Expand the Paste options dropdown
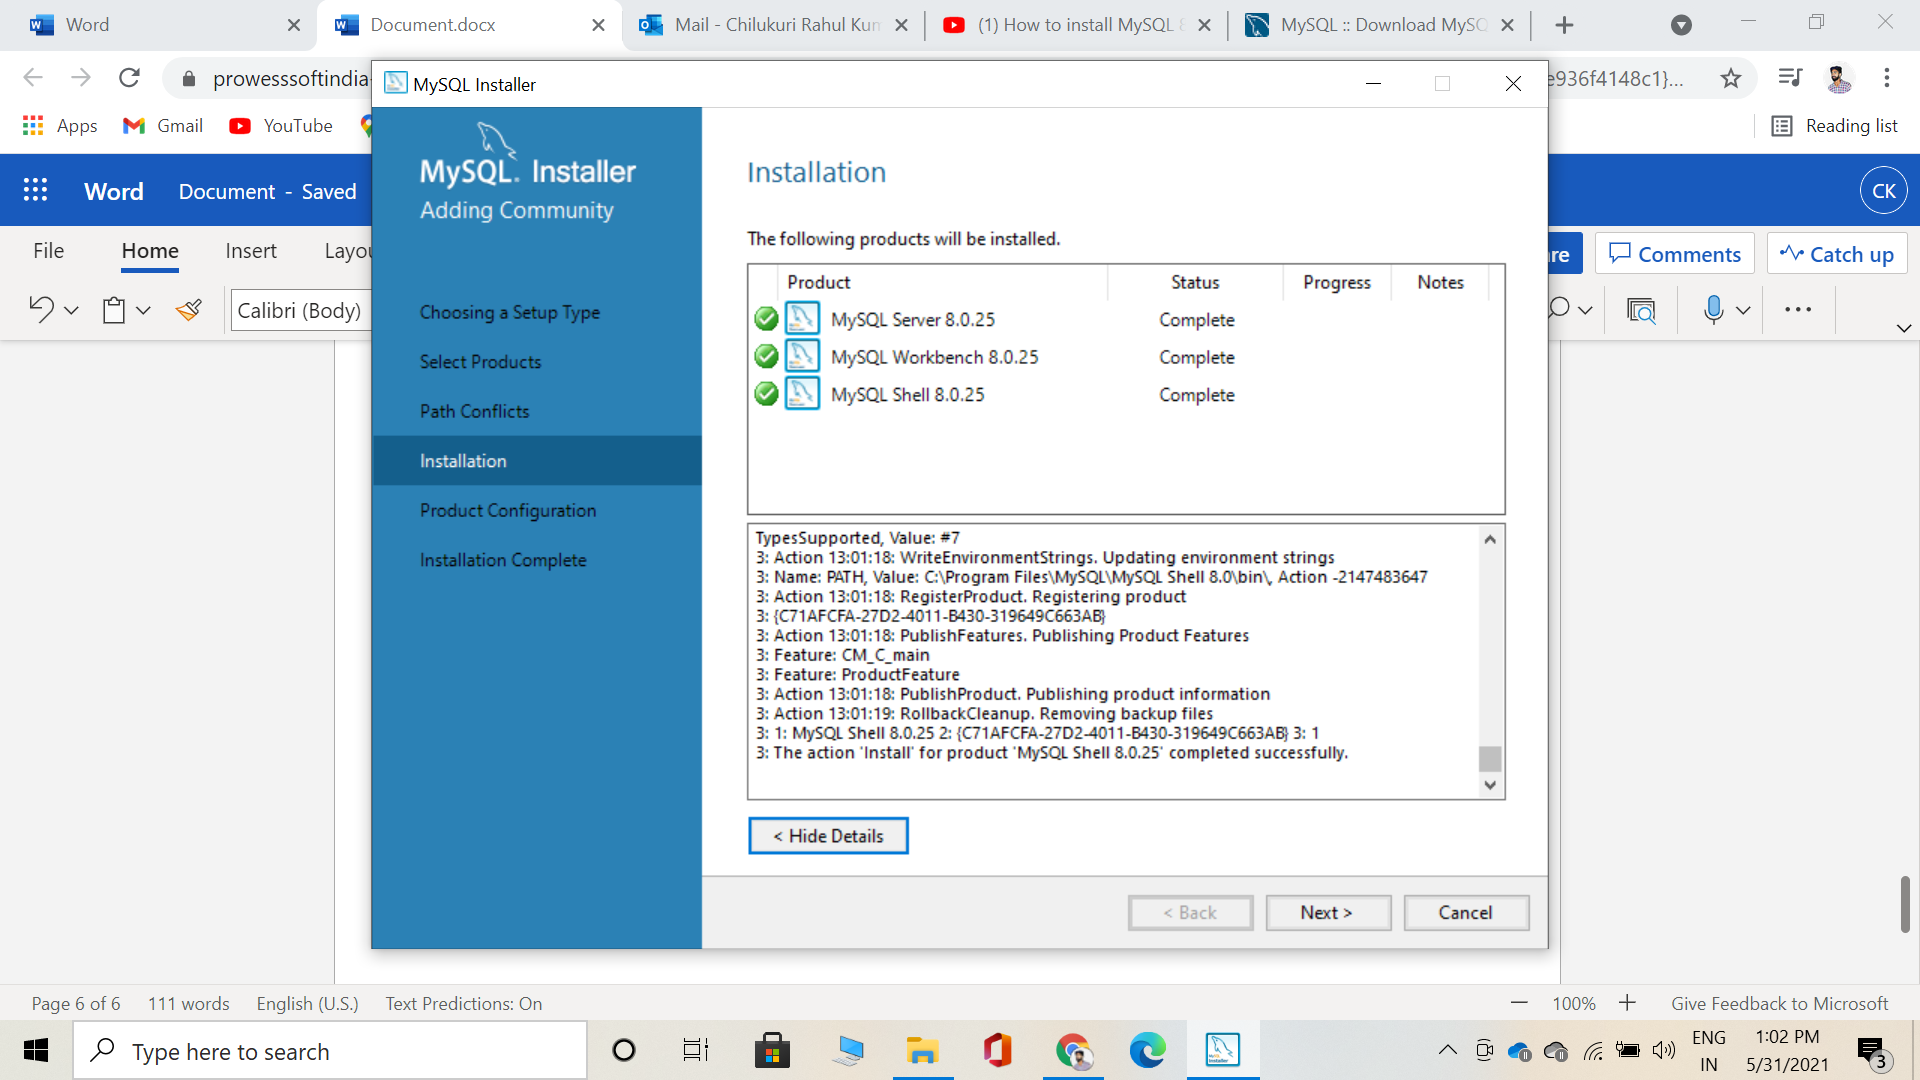1920x1080 pixels. click(x=143, y=311)
